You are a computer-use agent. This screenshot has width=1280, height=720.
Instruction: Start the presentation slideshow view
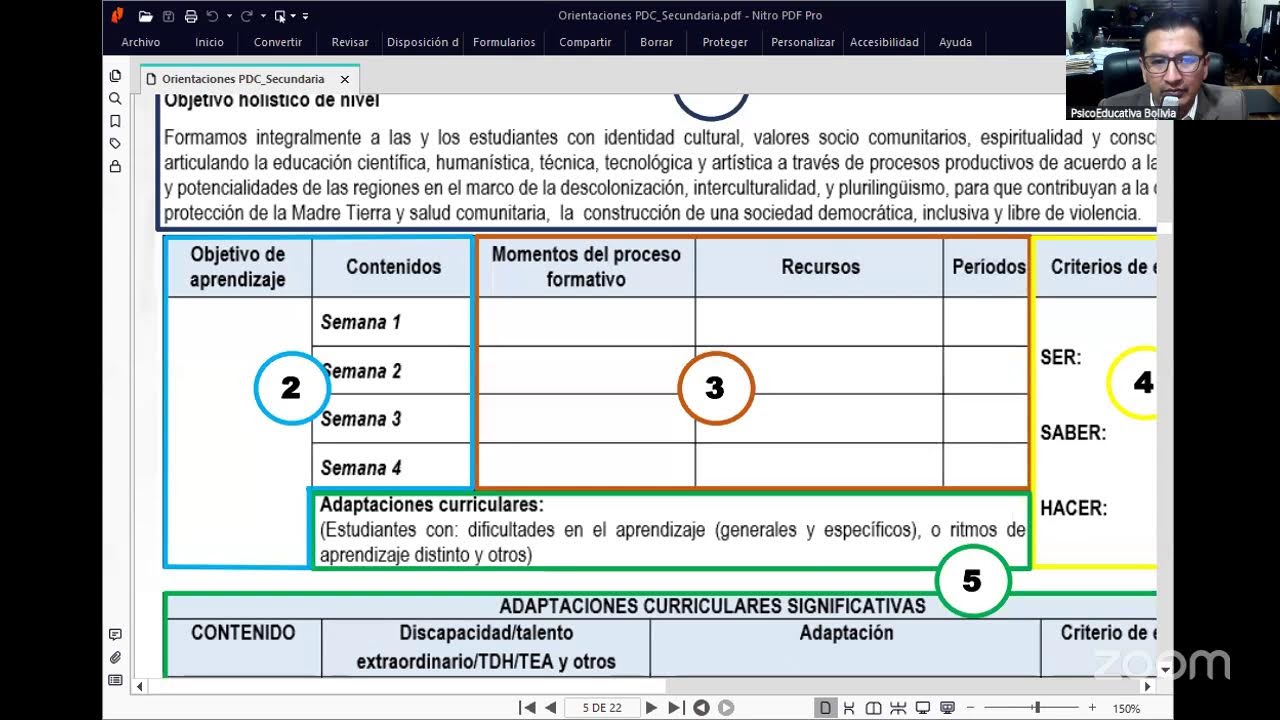[x=946, y=708]
